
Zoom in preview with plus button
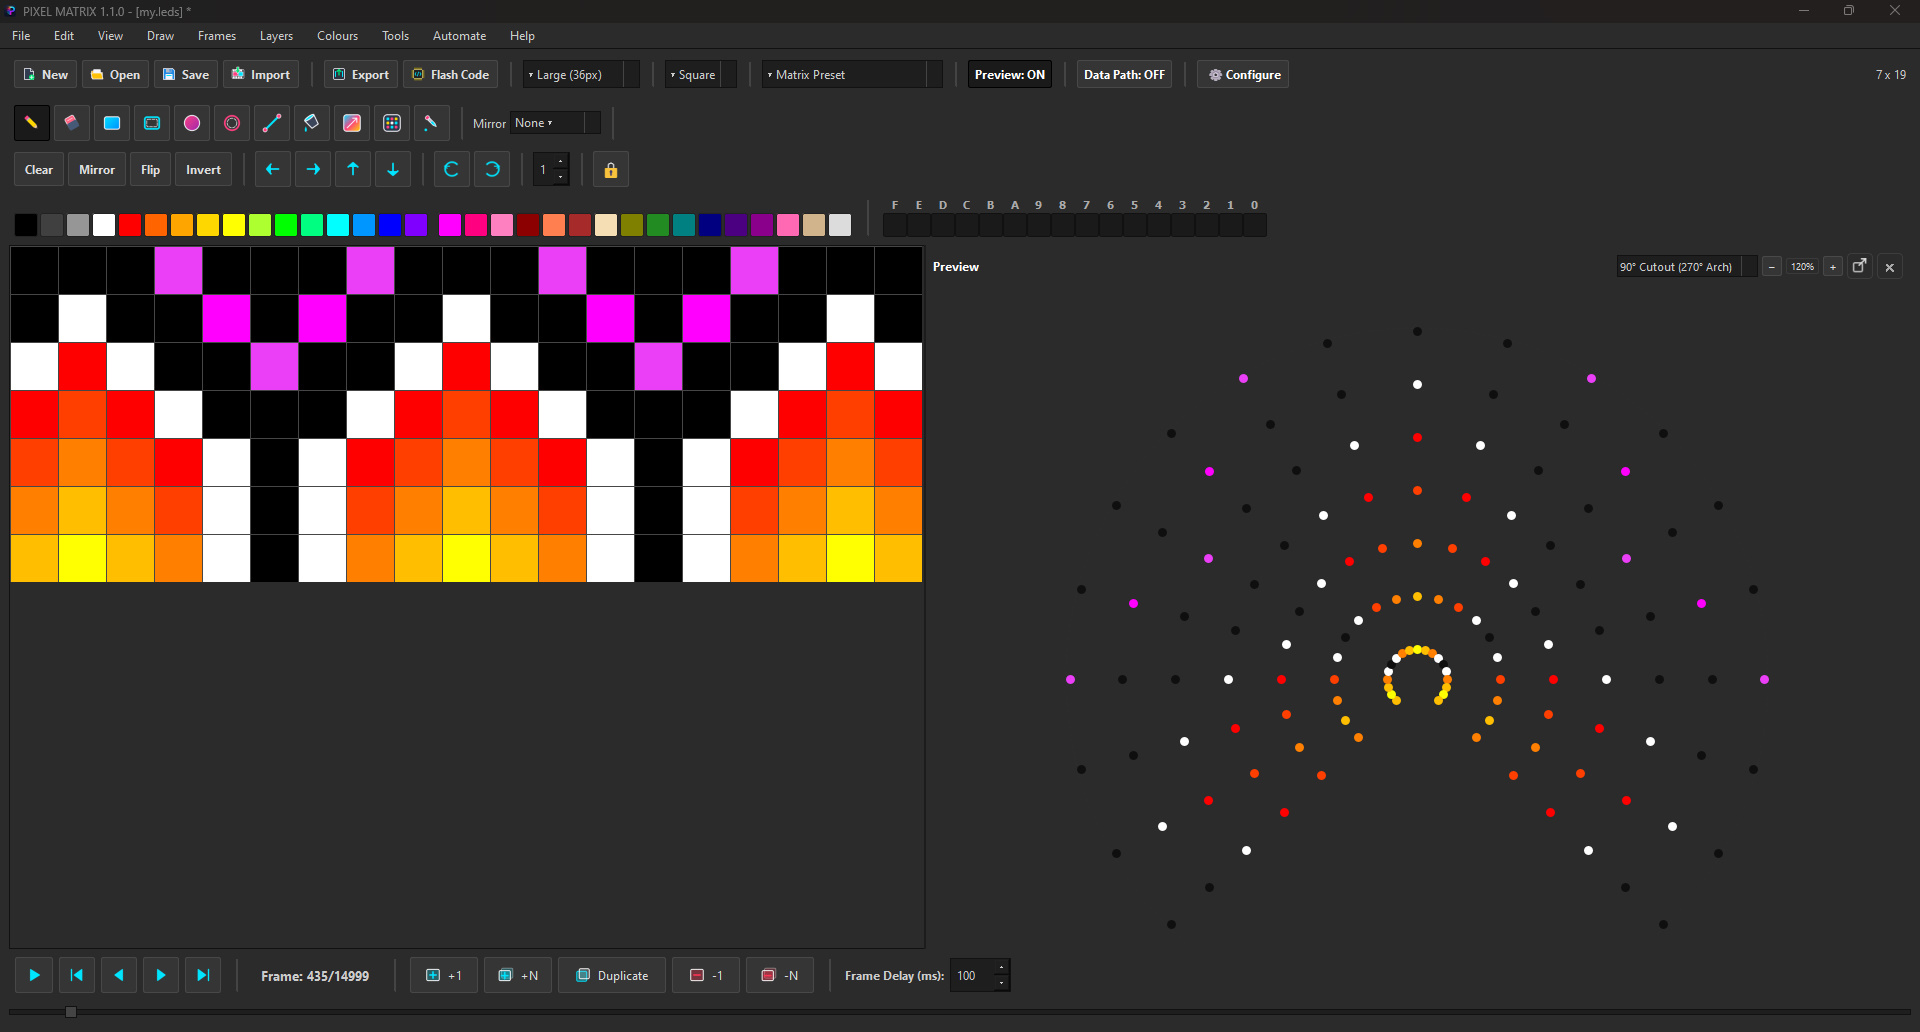pos(1833,267)
